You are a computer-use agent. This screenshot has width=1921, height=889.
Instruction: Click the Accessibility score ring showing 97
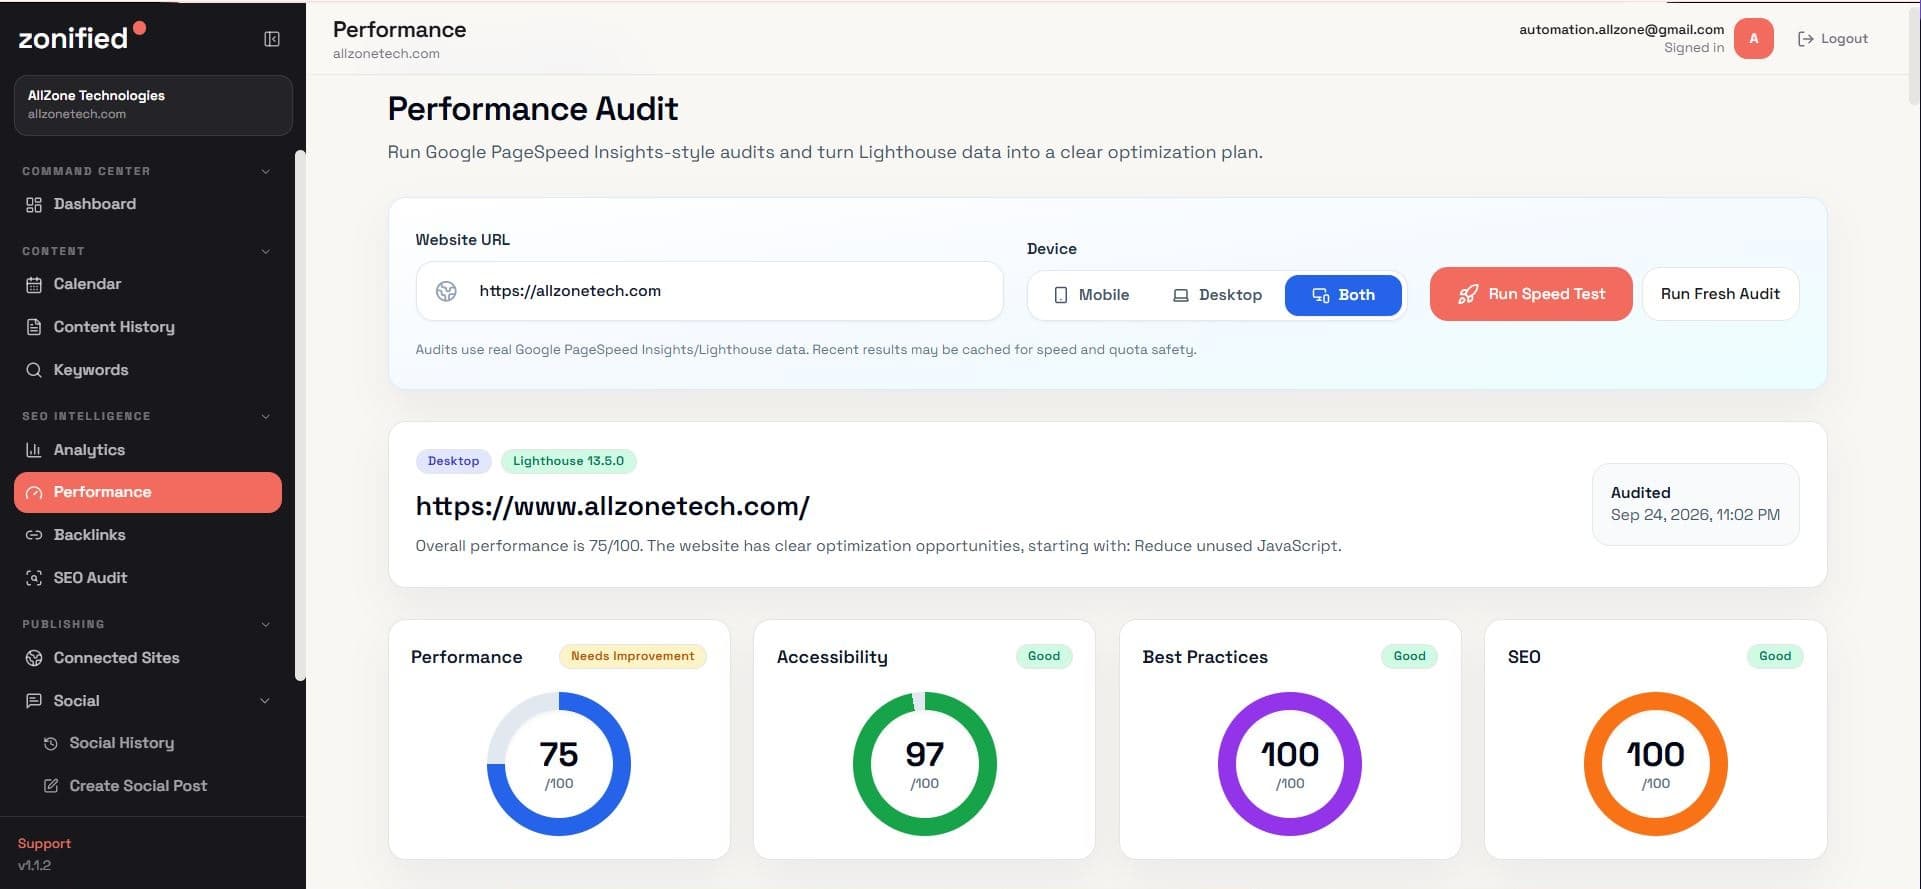click(925, 764)
